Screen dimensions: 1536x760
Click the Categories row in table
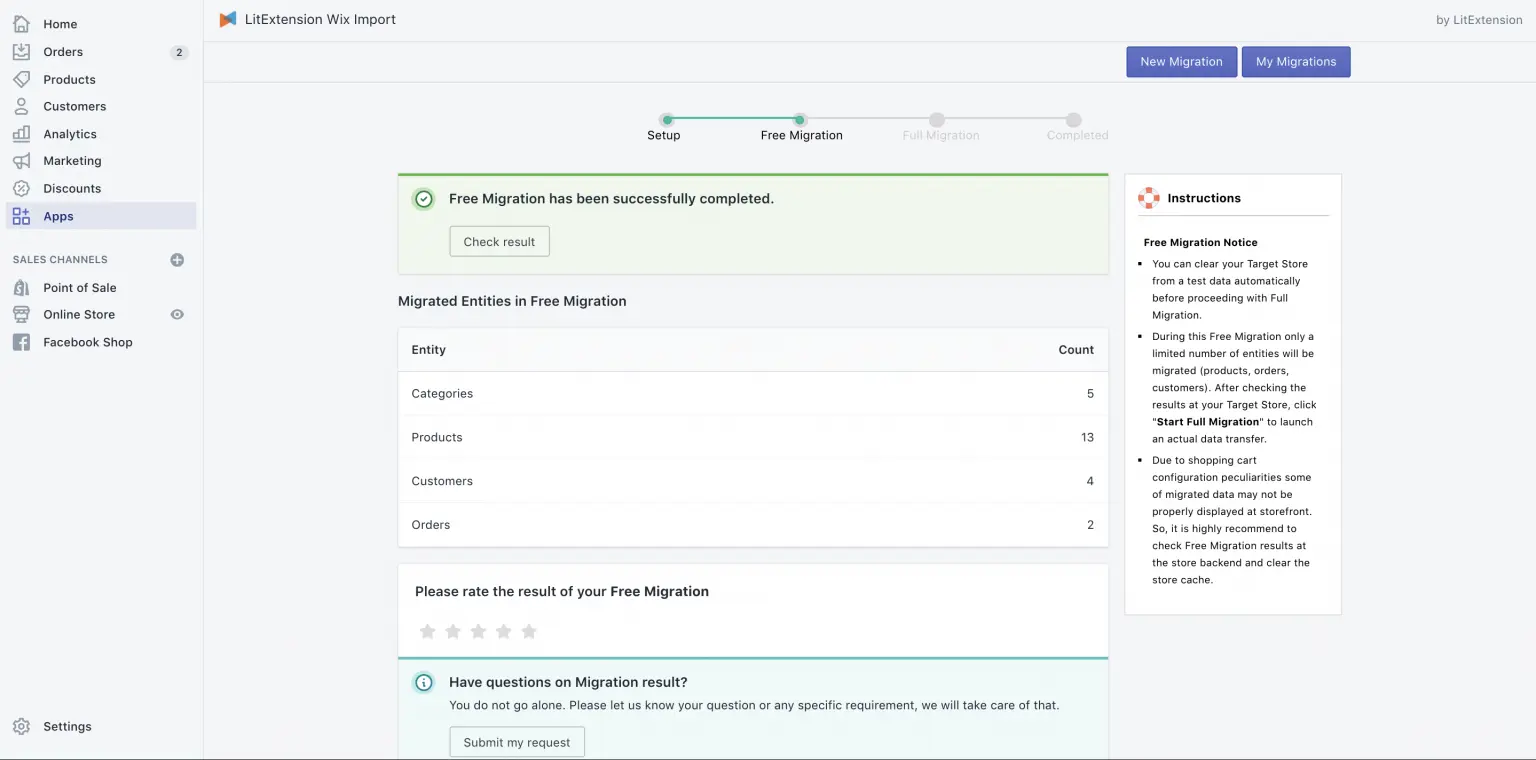pos(753,394)
